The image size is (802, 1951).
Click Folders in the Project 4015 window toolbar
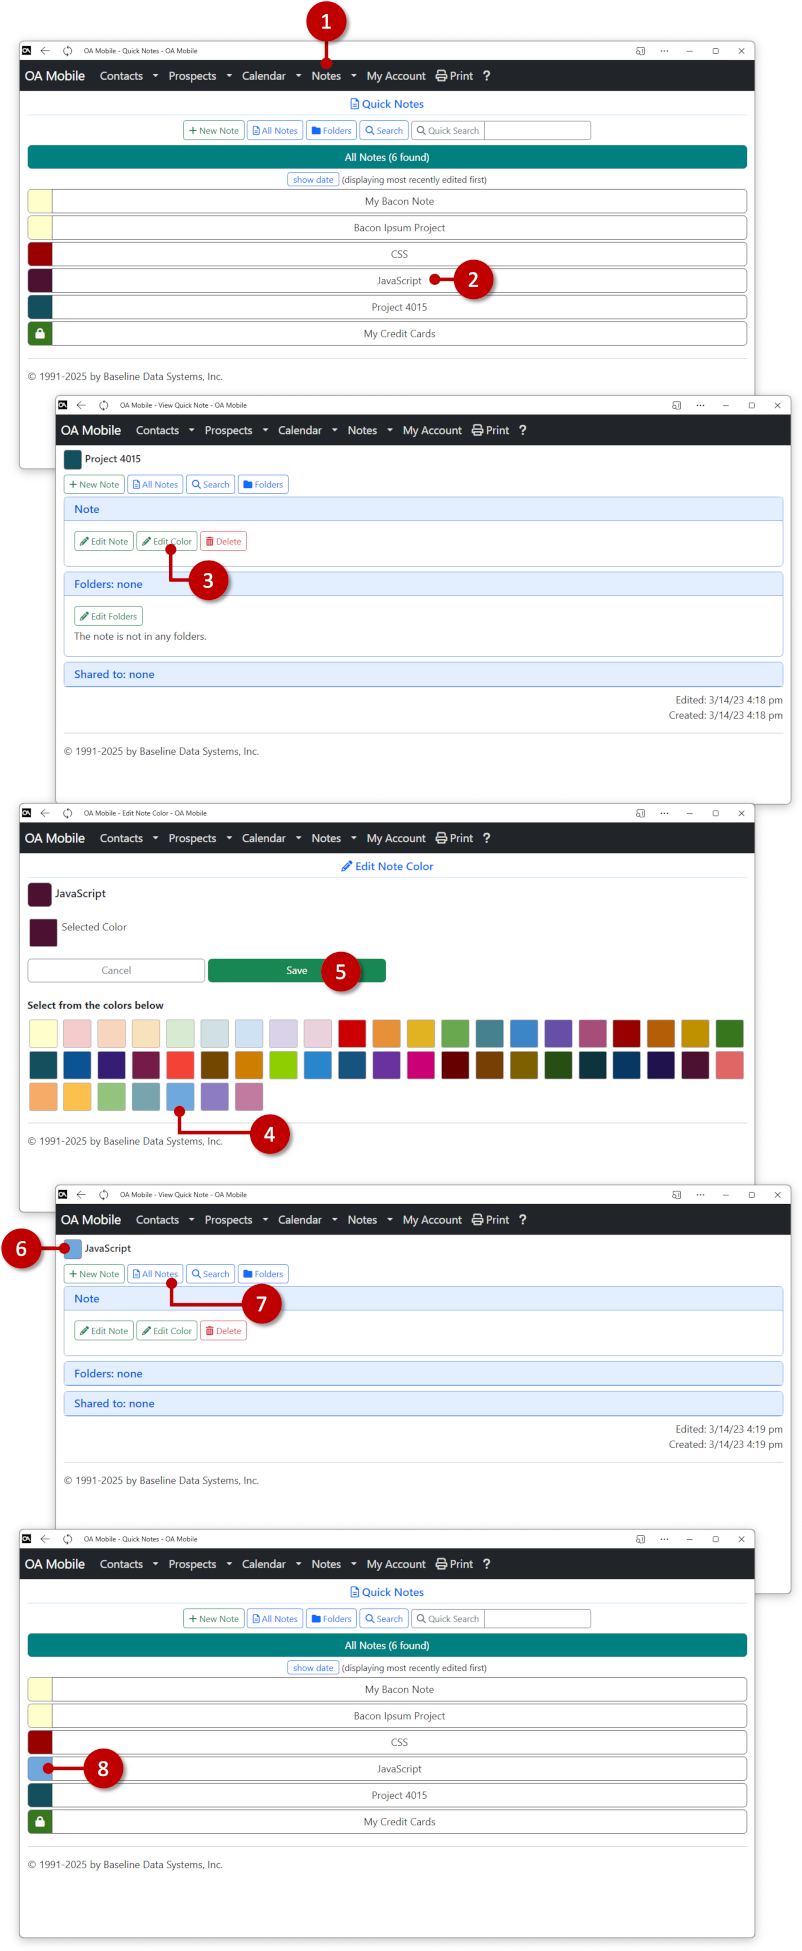[x=264, y=484]
